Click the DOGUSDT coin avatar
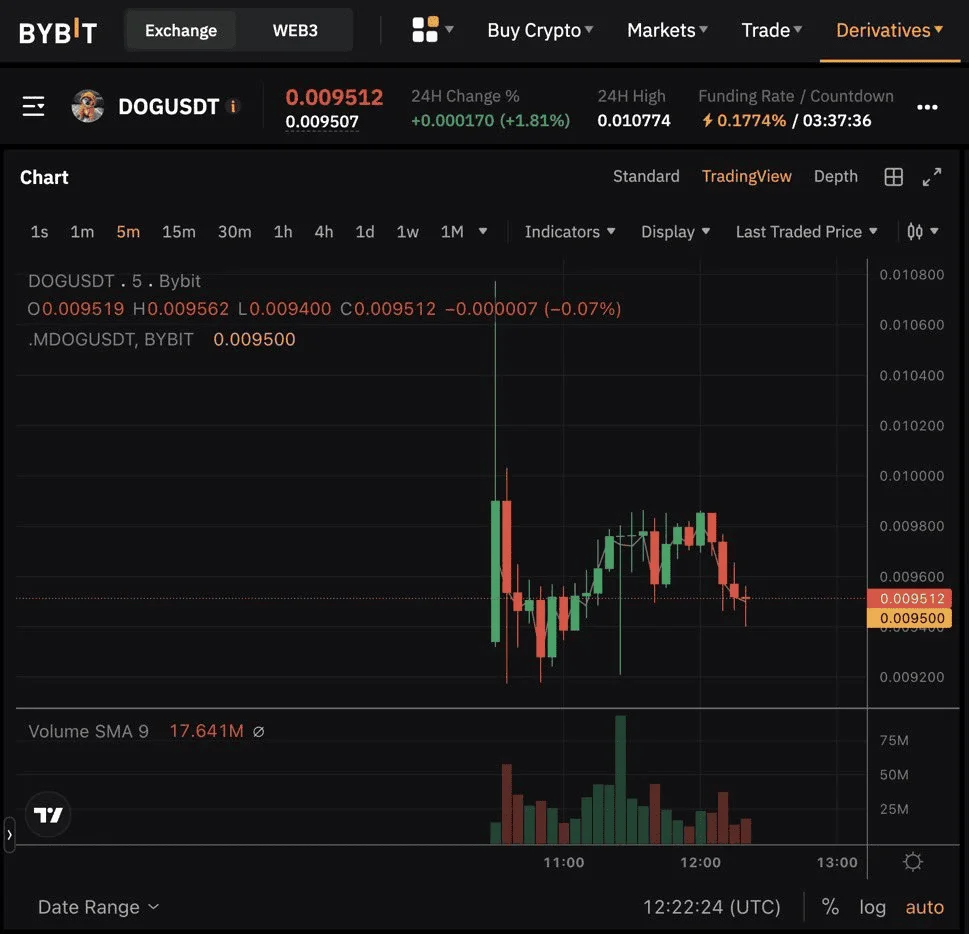The width and height of the screenshot is (969, 934). pyautogui.click(x=88, y=106)
